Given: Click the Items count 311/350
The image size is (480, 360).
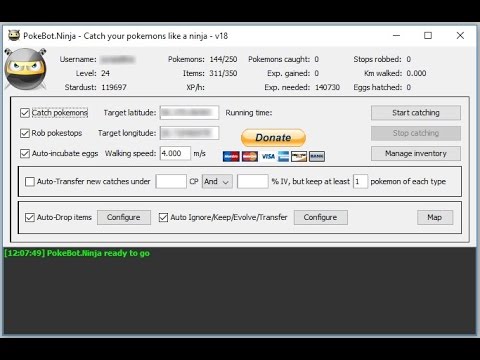Looking at the screenshot, I should [x=223, y=73].
